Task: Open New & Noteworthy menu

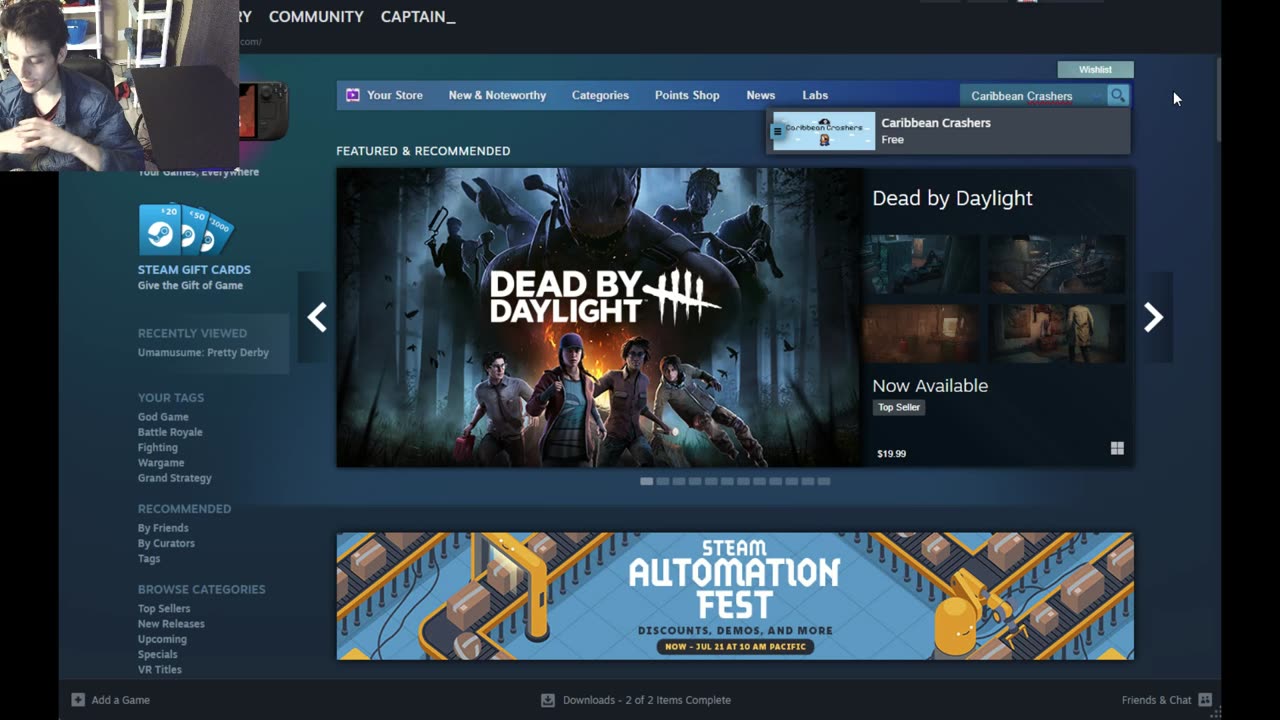Action: click(497, 95)
